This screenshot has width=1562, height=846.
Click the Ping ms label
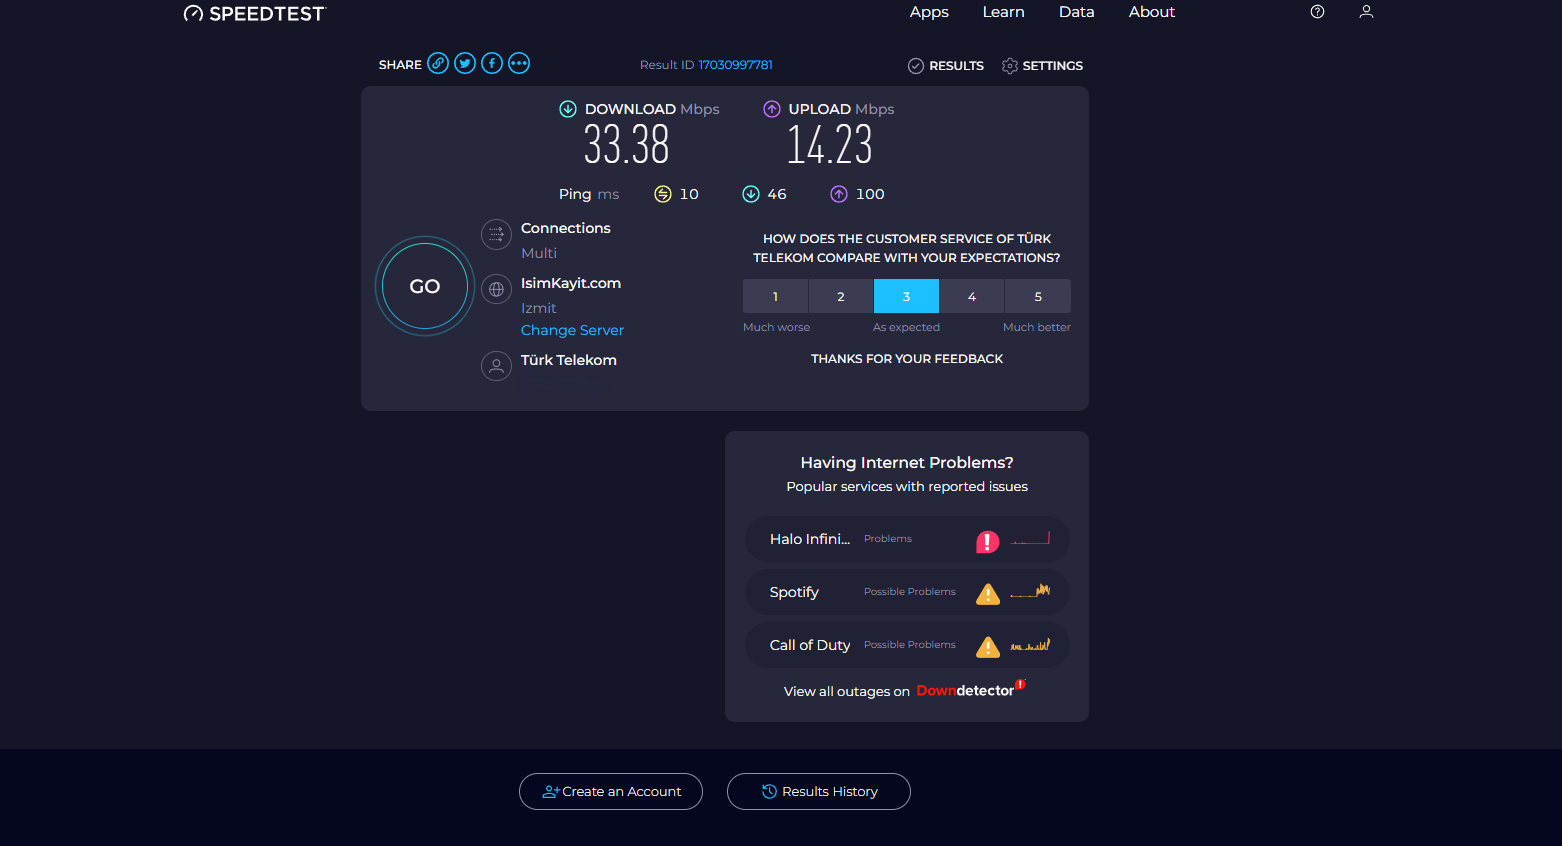click(589, 194)
